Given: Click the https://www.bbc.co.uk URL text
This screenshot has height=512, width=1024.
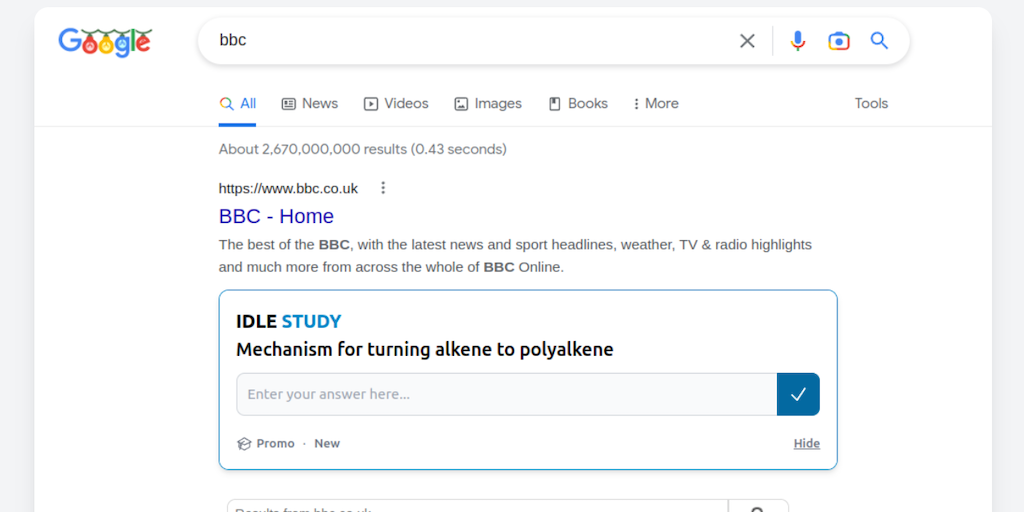Looking at the screenshot, I should [288, 188].
